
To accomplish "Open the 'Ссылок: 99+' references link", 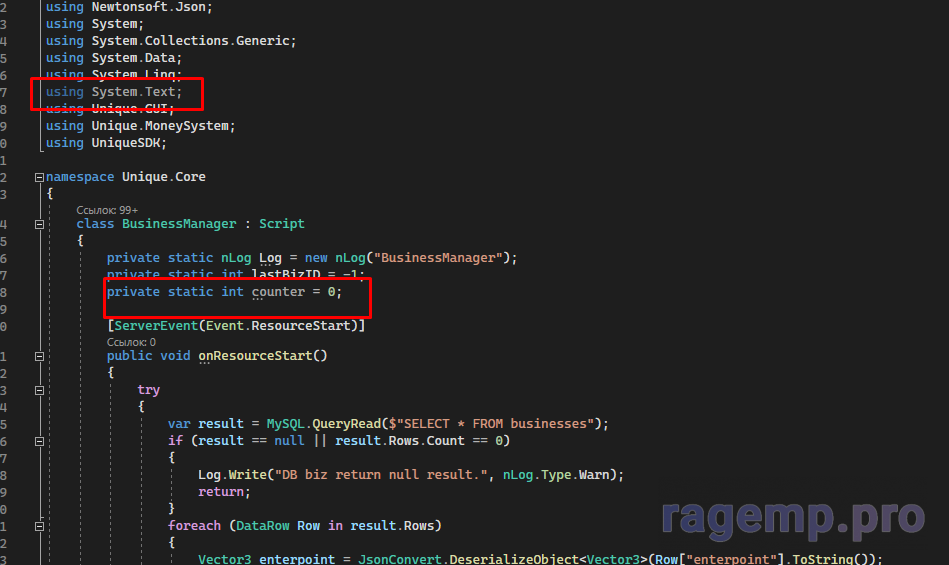I will [107, 210].
